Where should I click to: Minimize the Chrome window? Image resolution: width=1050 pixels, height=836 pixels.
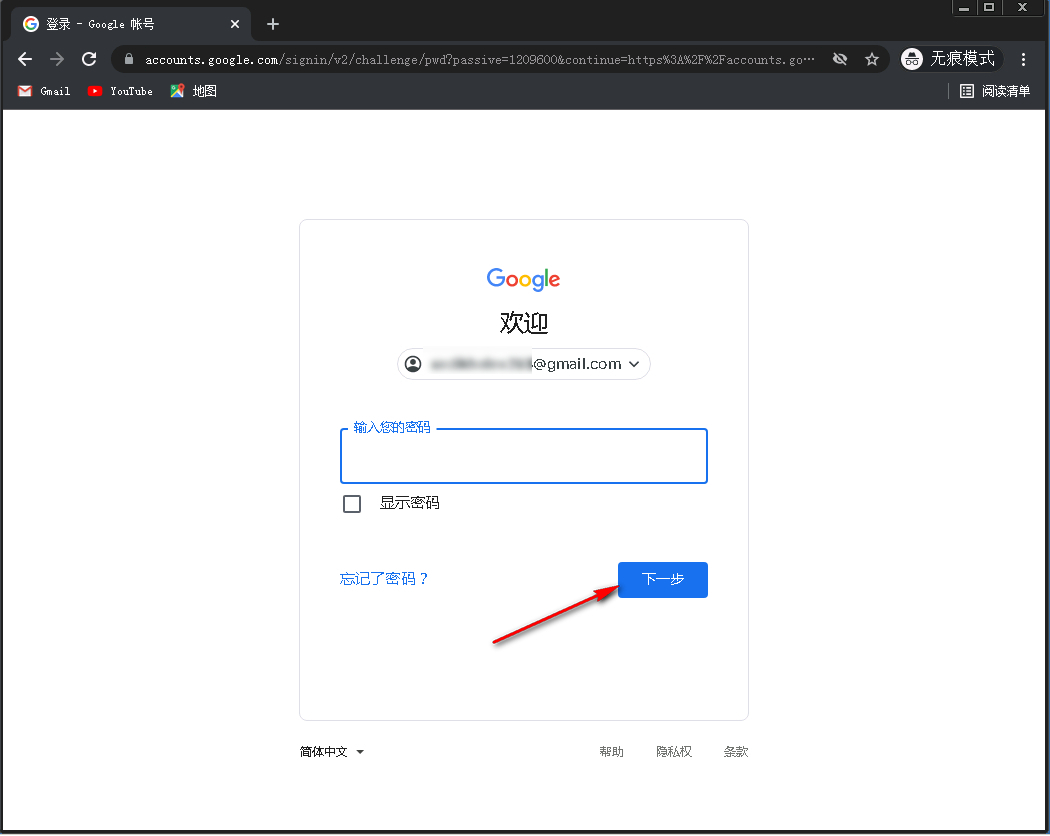pos(964,8)
